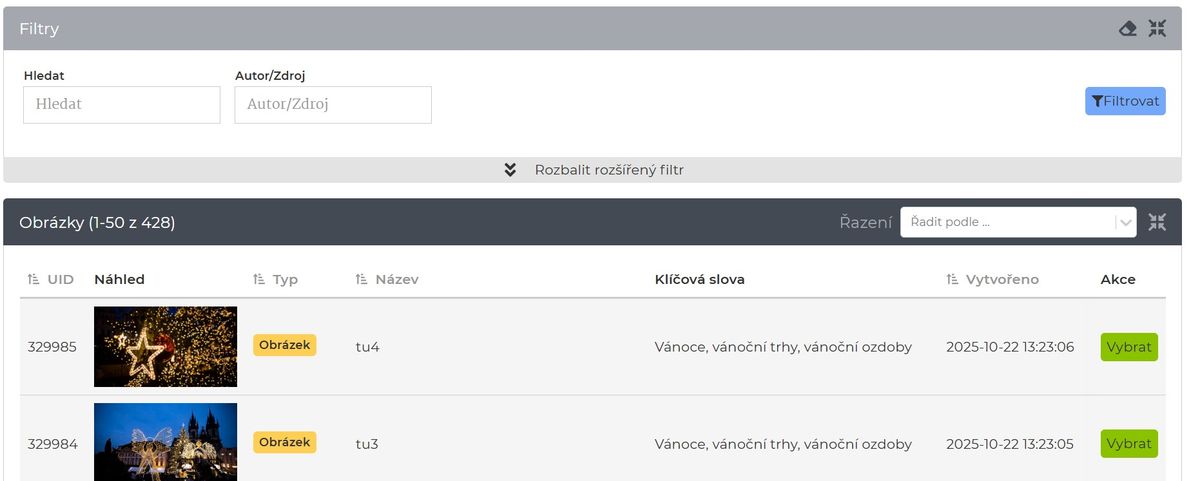Open the tu3 Prague market thumbnail
The image size is (1200, 481).
click(165, 441)
